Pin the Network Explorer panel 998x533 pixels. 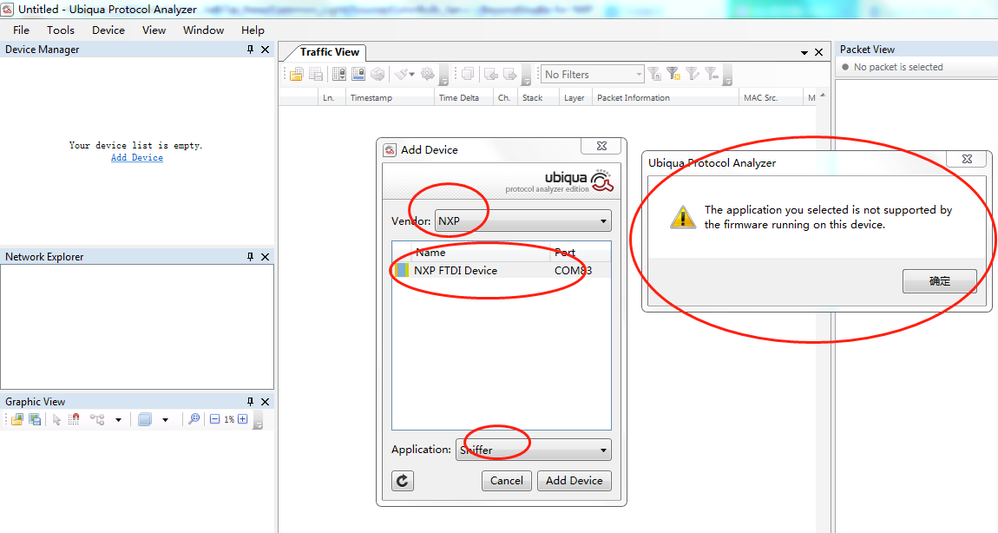point(250,257)
